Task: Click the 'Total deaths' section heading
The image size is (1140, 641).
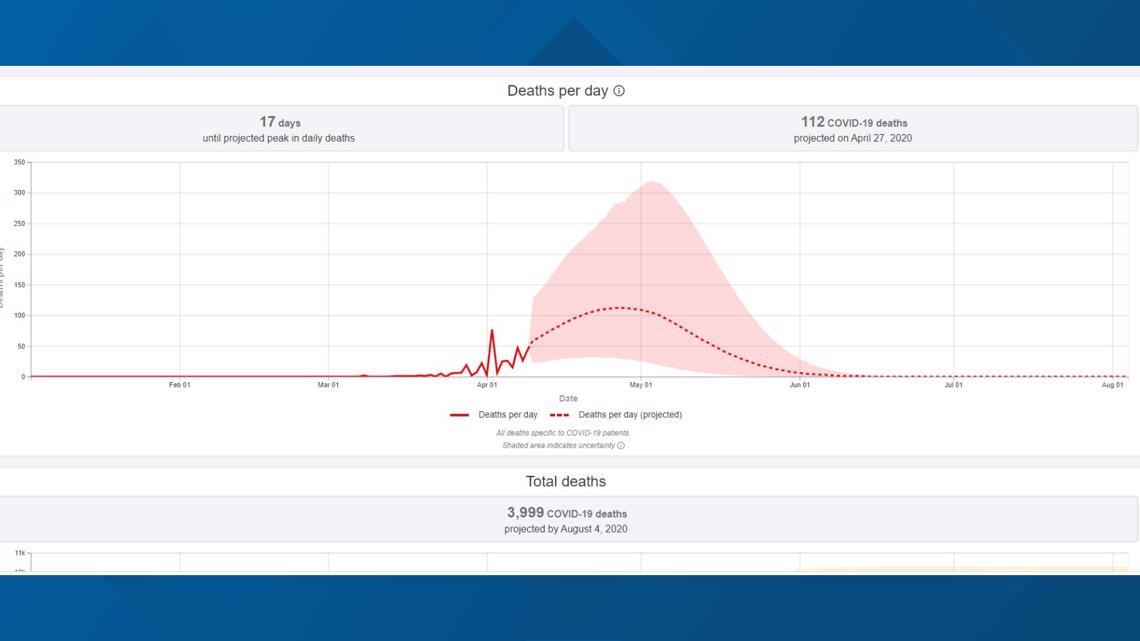Action: click(566, 481)
